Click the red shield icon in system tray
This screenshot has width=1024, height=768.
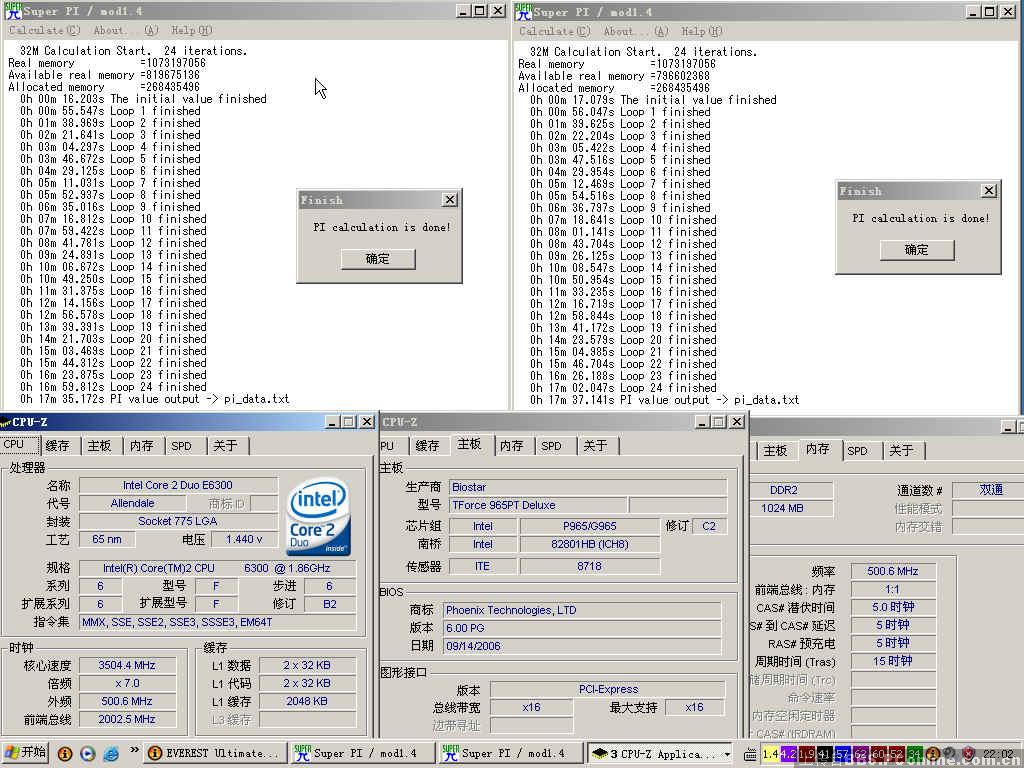click(x=968, y=754)
